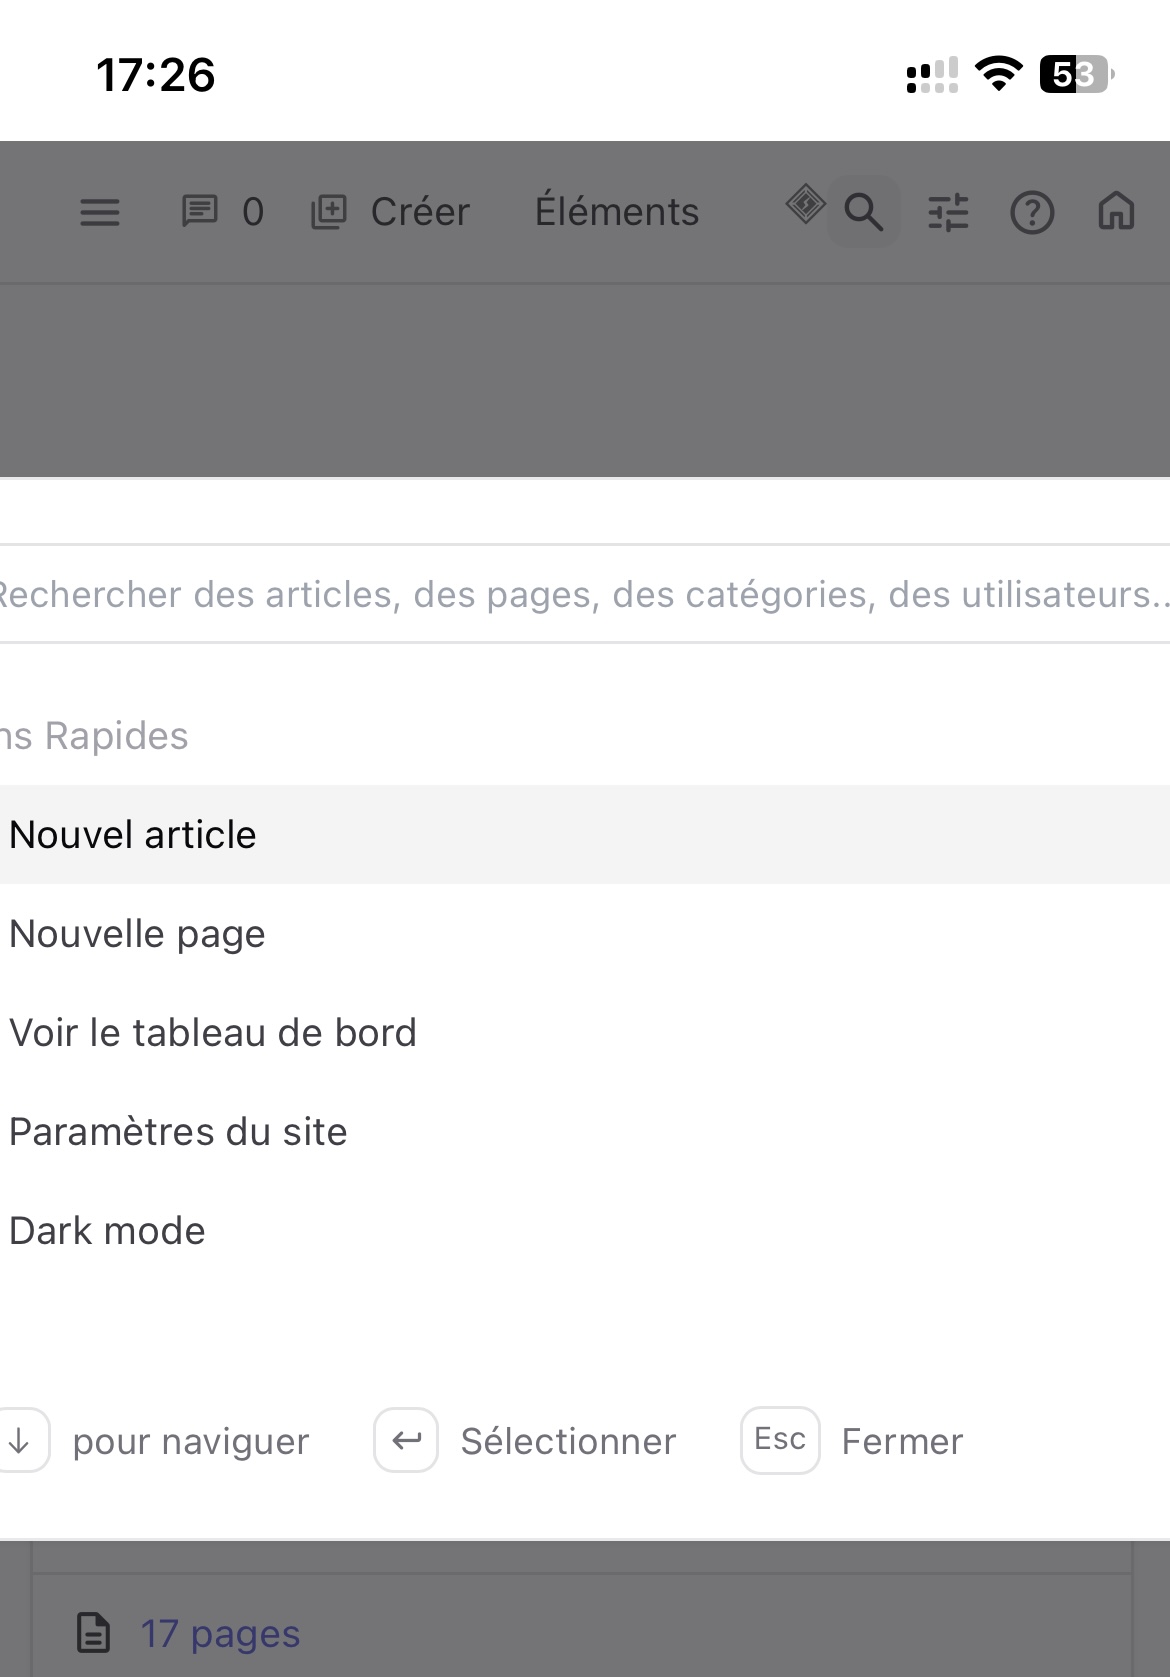Open Voir le tableau de bord
Screen dimensions: 1170x1677
pyautogui.click(x=213, y=1033)
